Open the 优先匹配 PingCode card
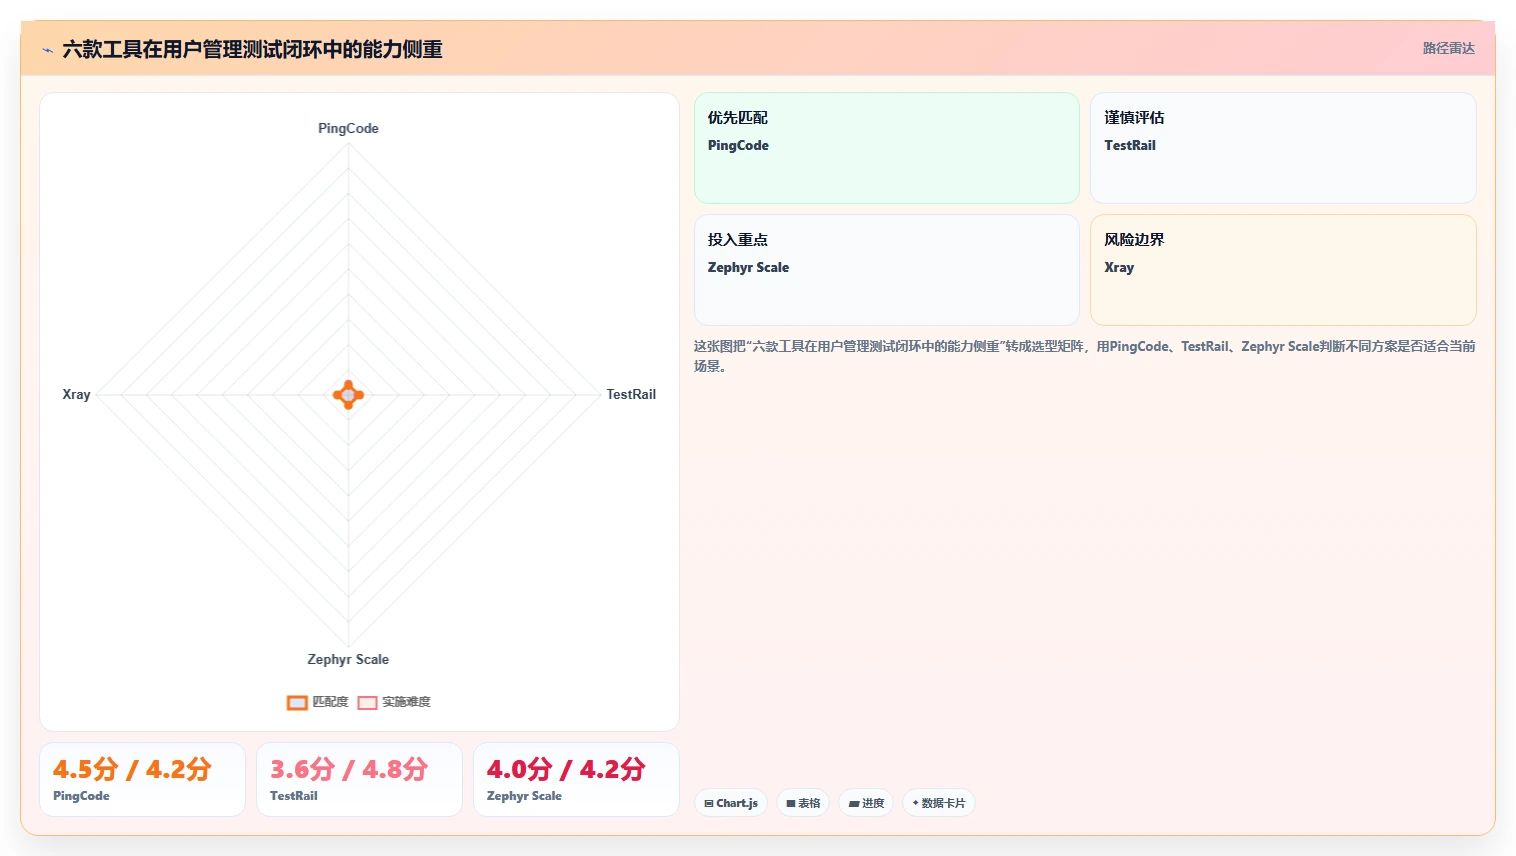Image resolution: width=1516 pixels, height=856 pixels. point(887,148)
